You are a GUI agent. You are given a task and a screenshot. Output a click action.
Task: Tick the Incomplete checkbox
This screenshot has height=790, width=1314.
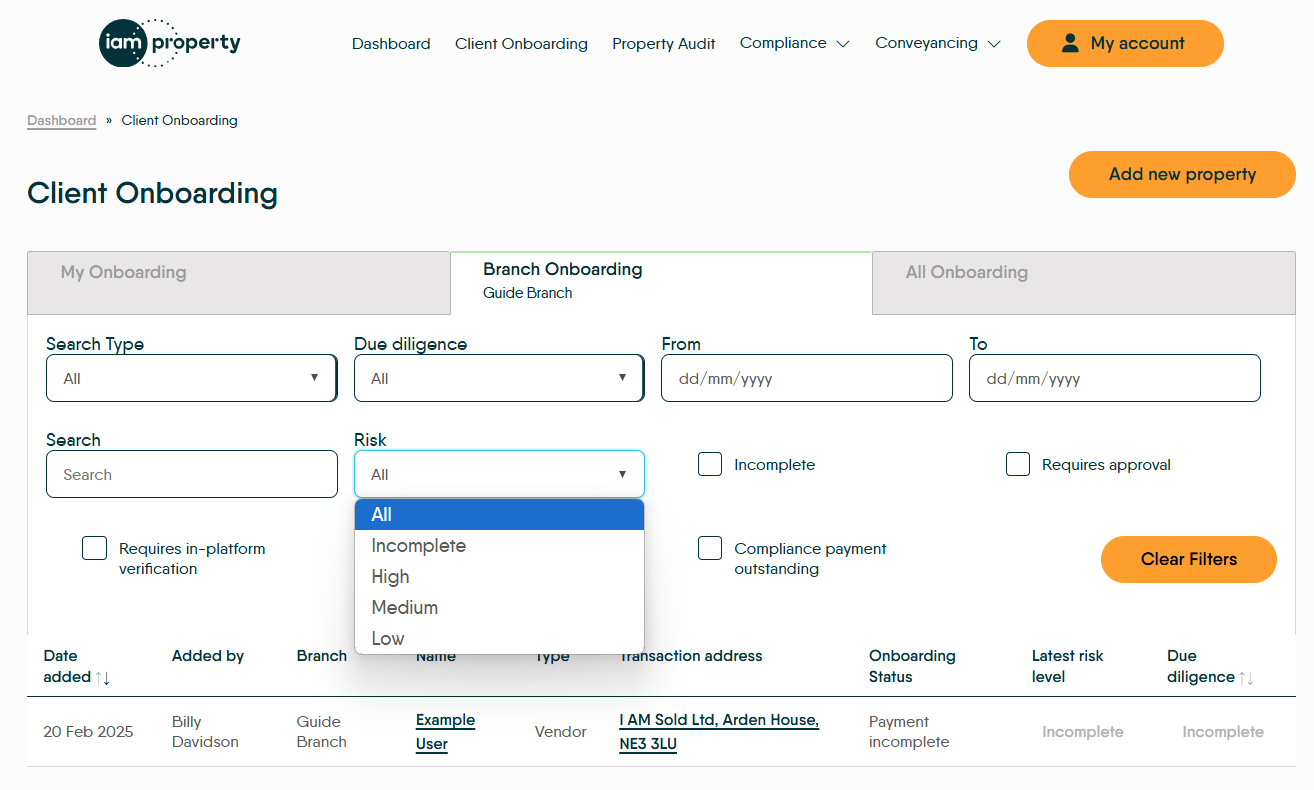click(710, 464)
